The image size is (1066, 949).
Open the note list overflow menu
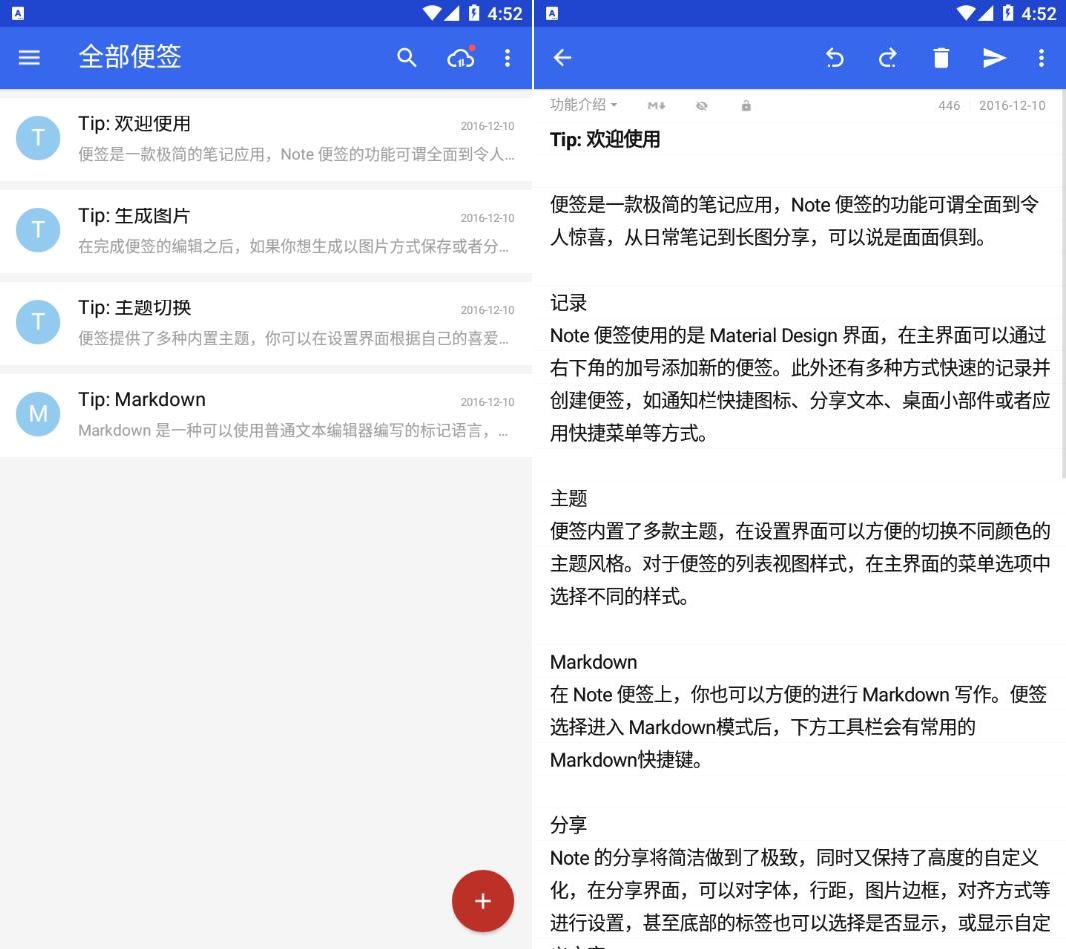click(508, 57)
